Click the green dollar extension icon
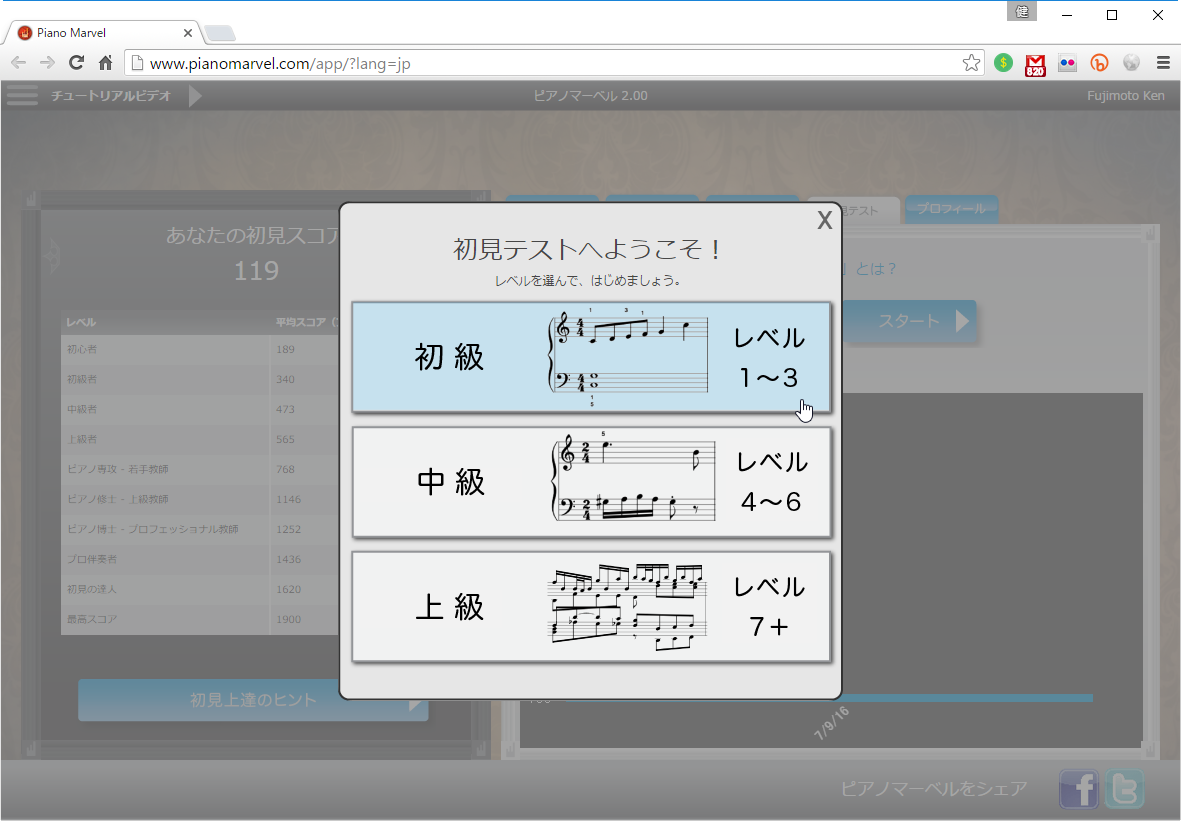Viewport: 1181px width, 821px height. click(x=1003, y=63)
